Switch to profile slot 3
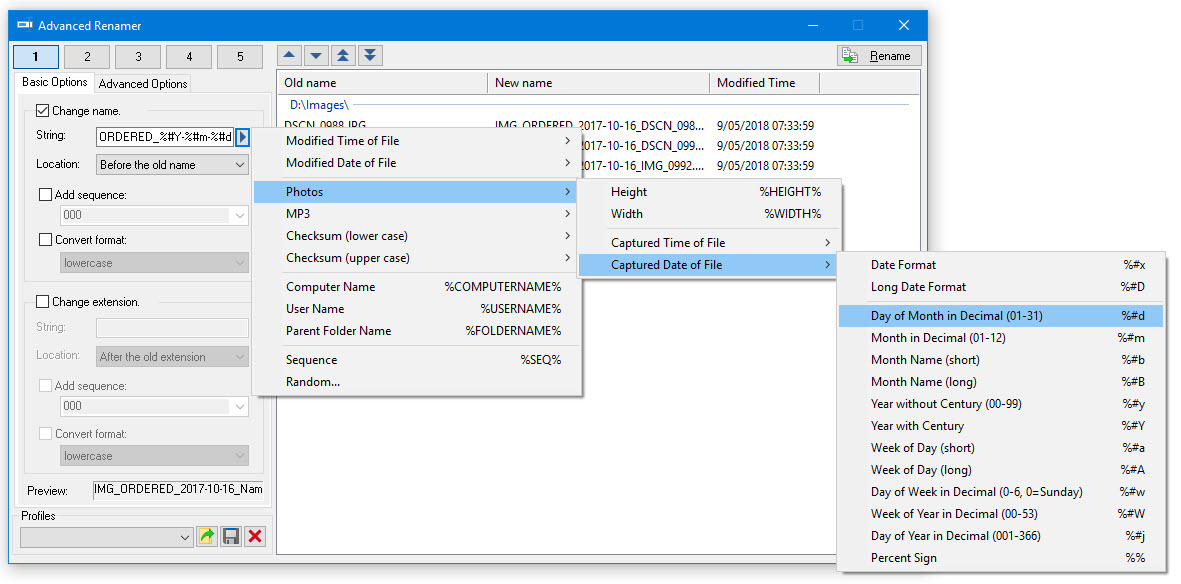The width and height of the screenshot is (1181, 584). 138,57
